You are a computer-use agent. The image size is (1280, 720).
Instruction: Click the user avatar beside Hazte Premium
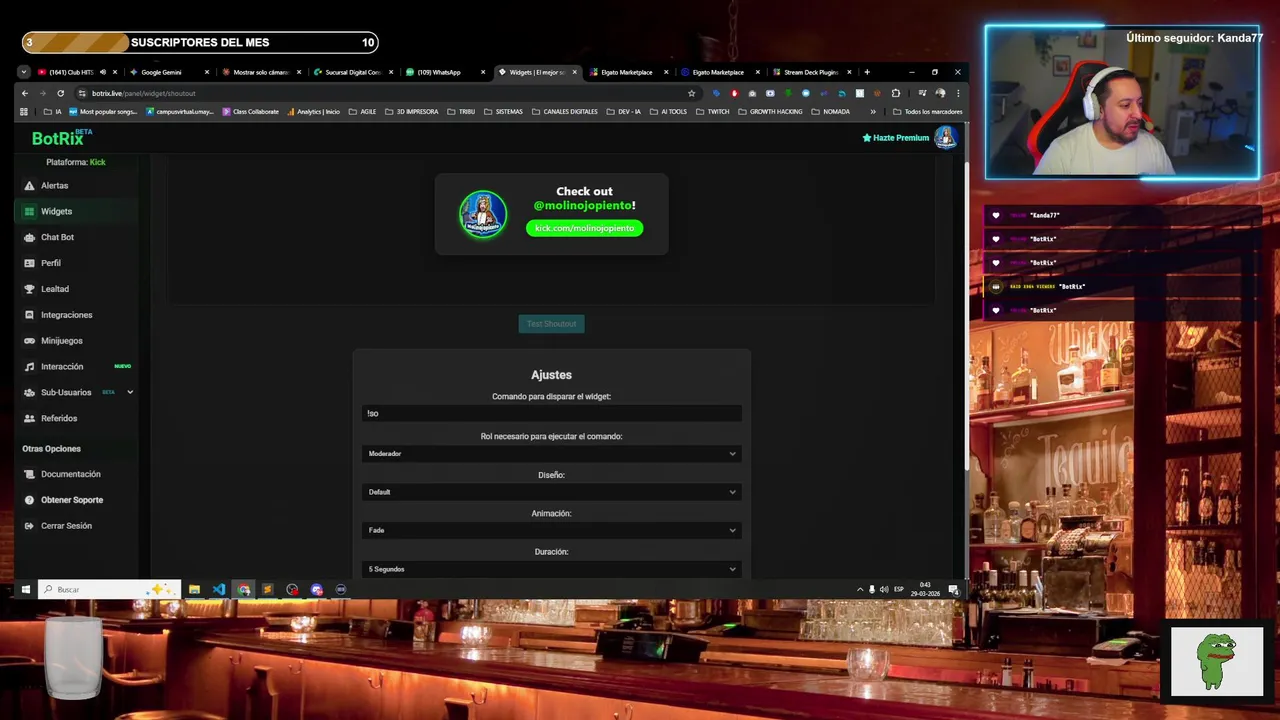pyautogui.click(x=945, y=138)
